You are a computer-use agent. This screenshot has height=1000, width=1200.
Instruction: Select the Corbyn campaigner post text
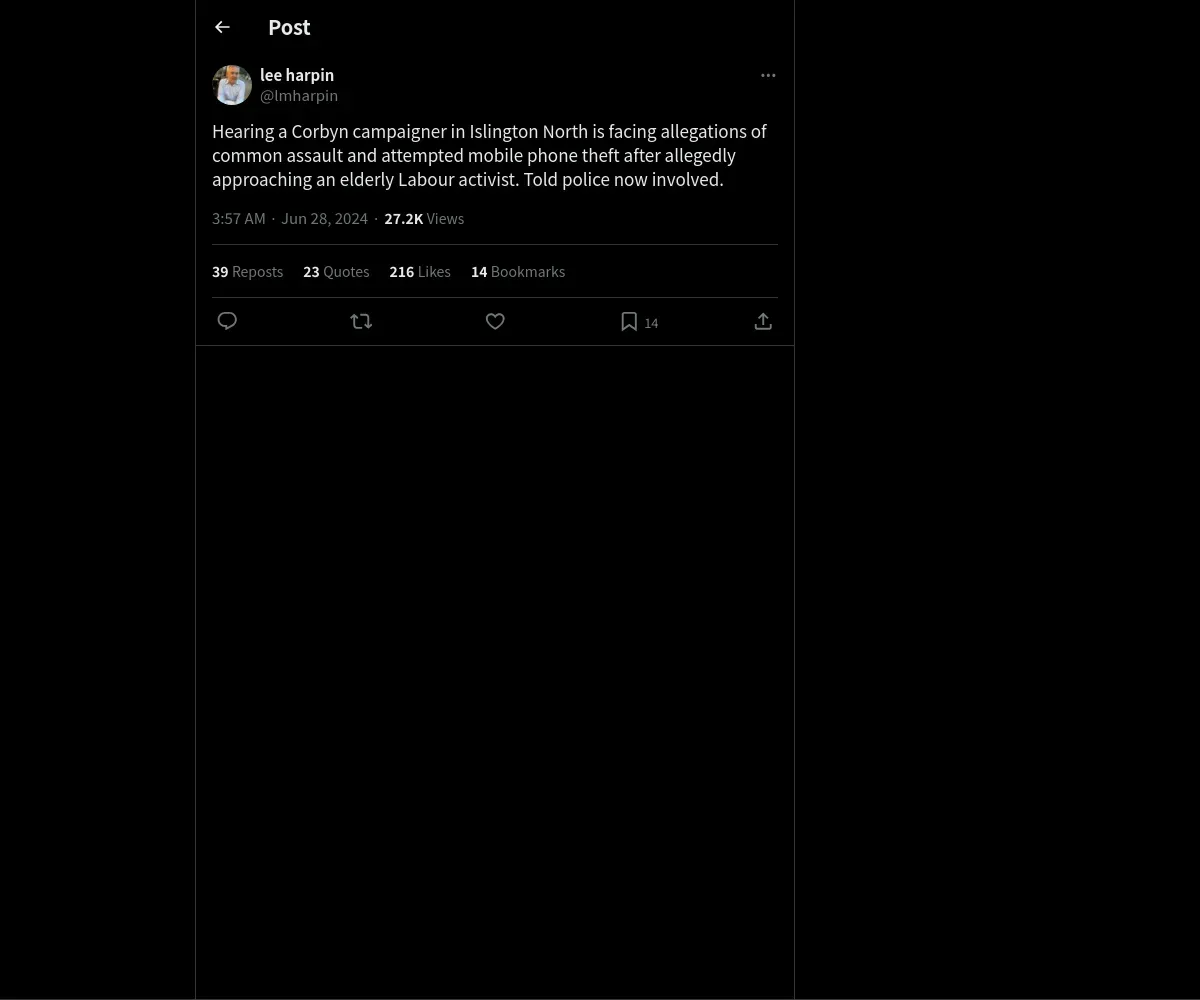(490, 156)
